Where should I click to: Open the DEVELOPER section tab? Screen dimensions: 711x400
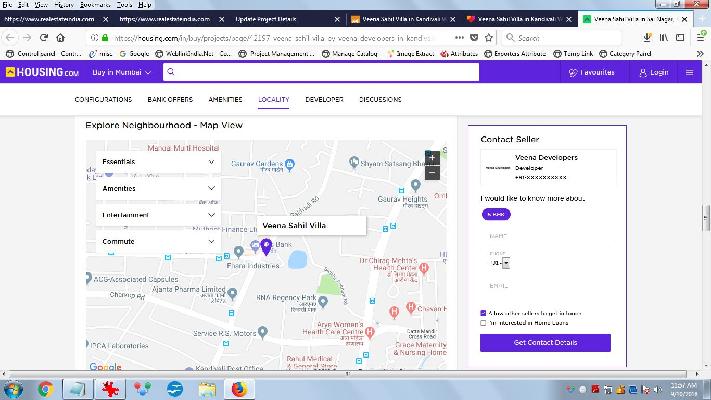point(324,99)
